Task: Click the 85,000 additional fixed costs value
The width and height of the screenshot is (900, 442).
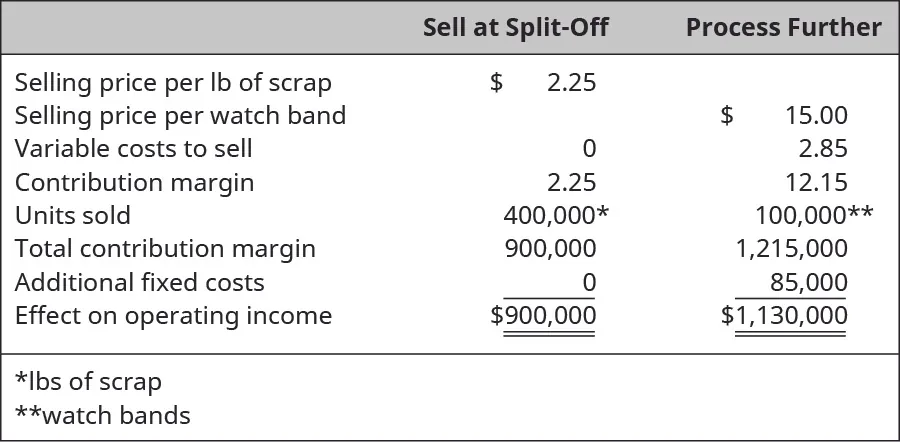Action: pyautogui.click(x=808, y=283)
